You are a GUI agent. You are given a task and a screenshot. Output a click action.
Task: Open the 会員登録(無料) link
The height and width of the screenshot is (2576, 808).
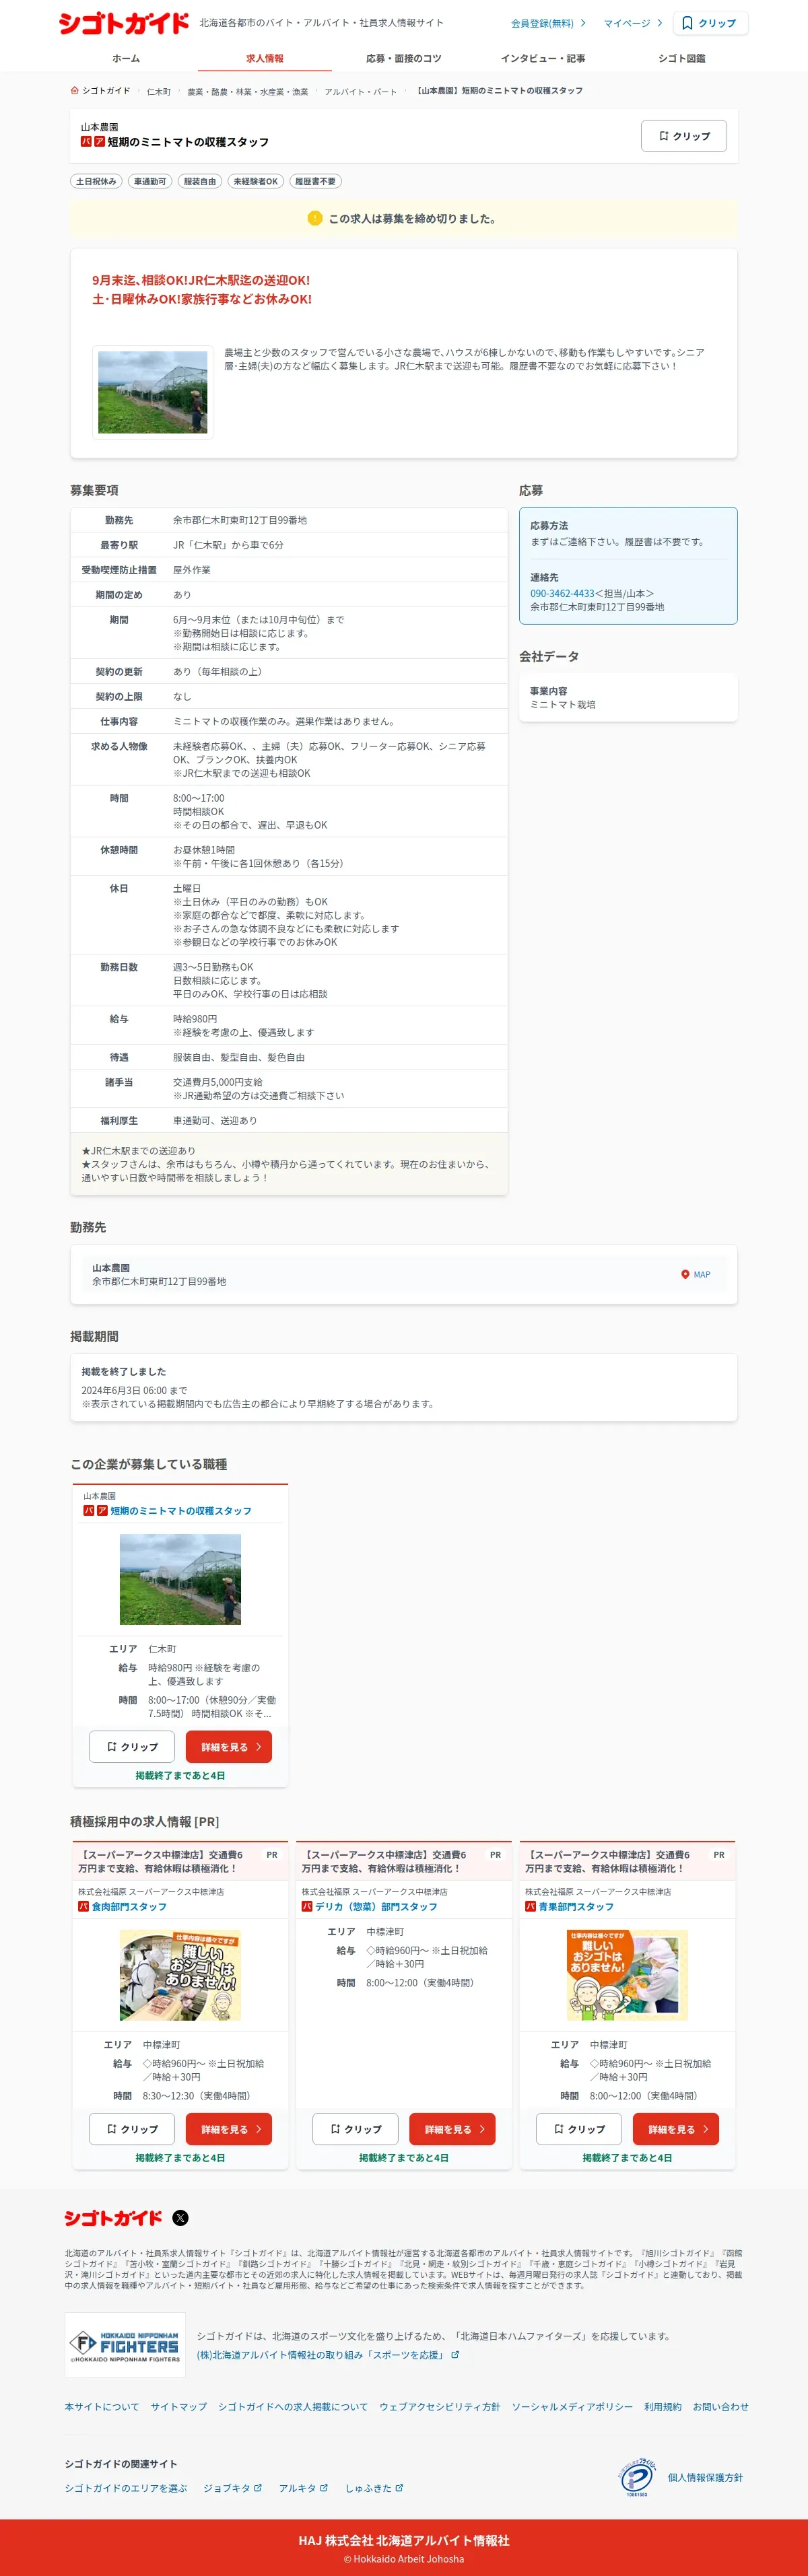click(x=548, y=23)
